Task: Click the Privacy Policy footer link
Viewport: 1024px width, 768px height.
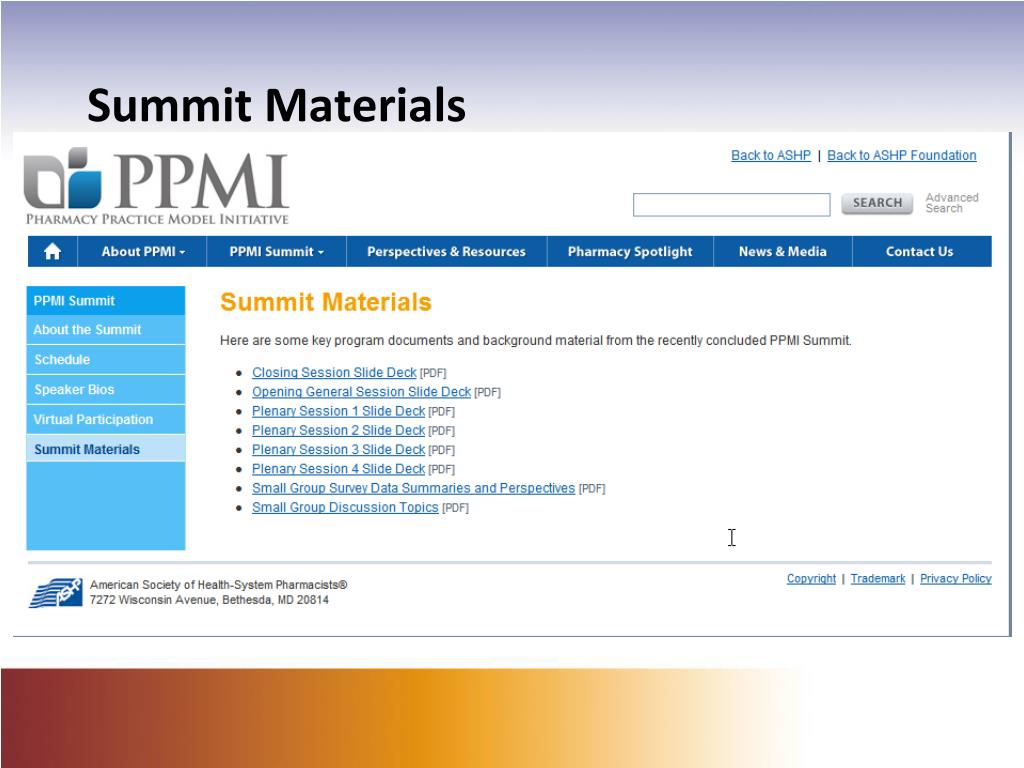Action: [955, 579]
